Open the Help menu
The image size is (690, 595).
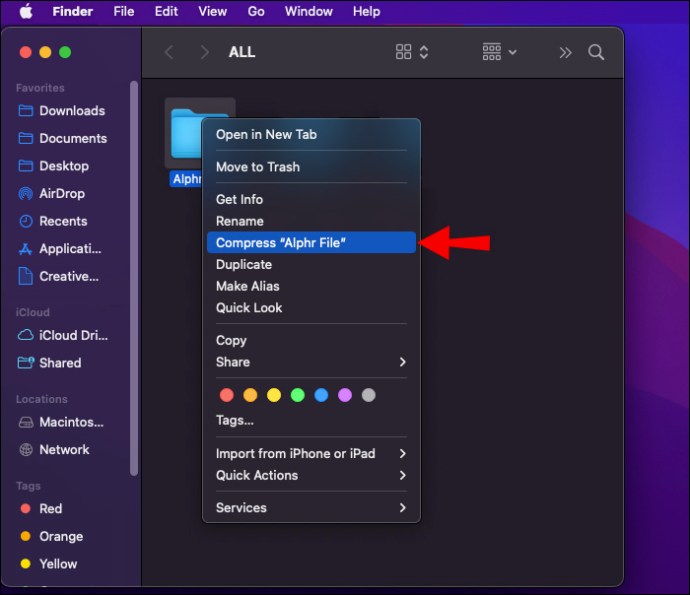coord(367,11)
